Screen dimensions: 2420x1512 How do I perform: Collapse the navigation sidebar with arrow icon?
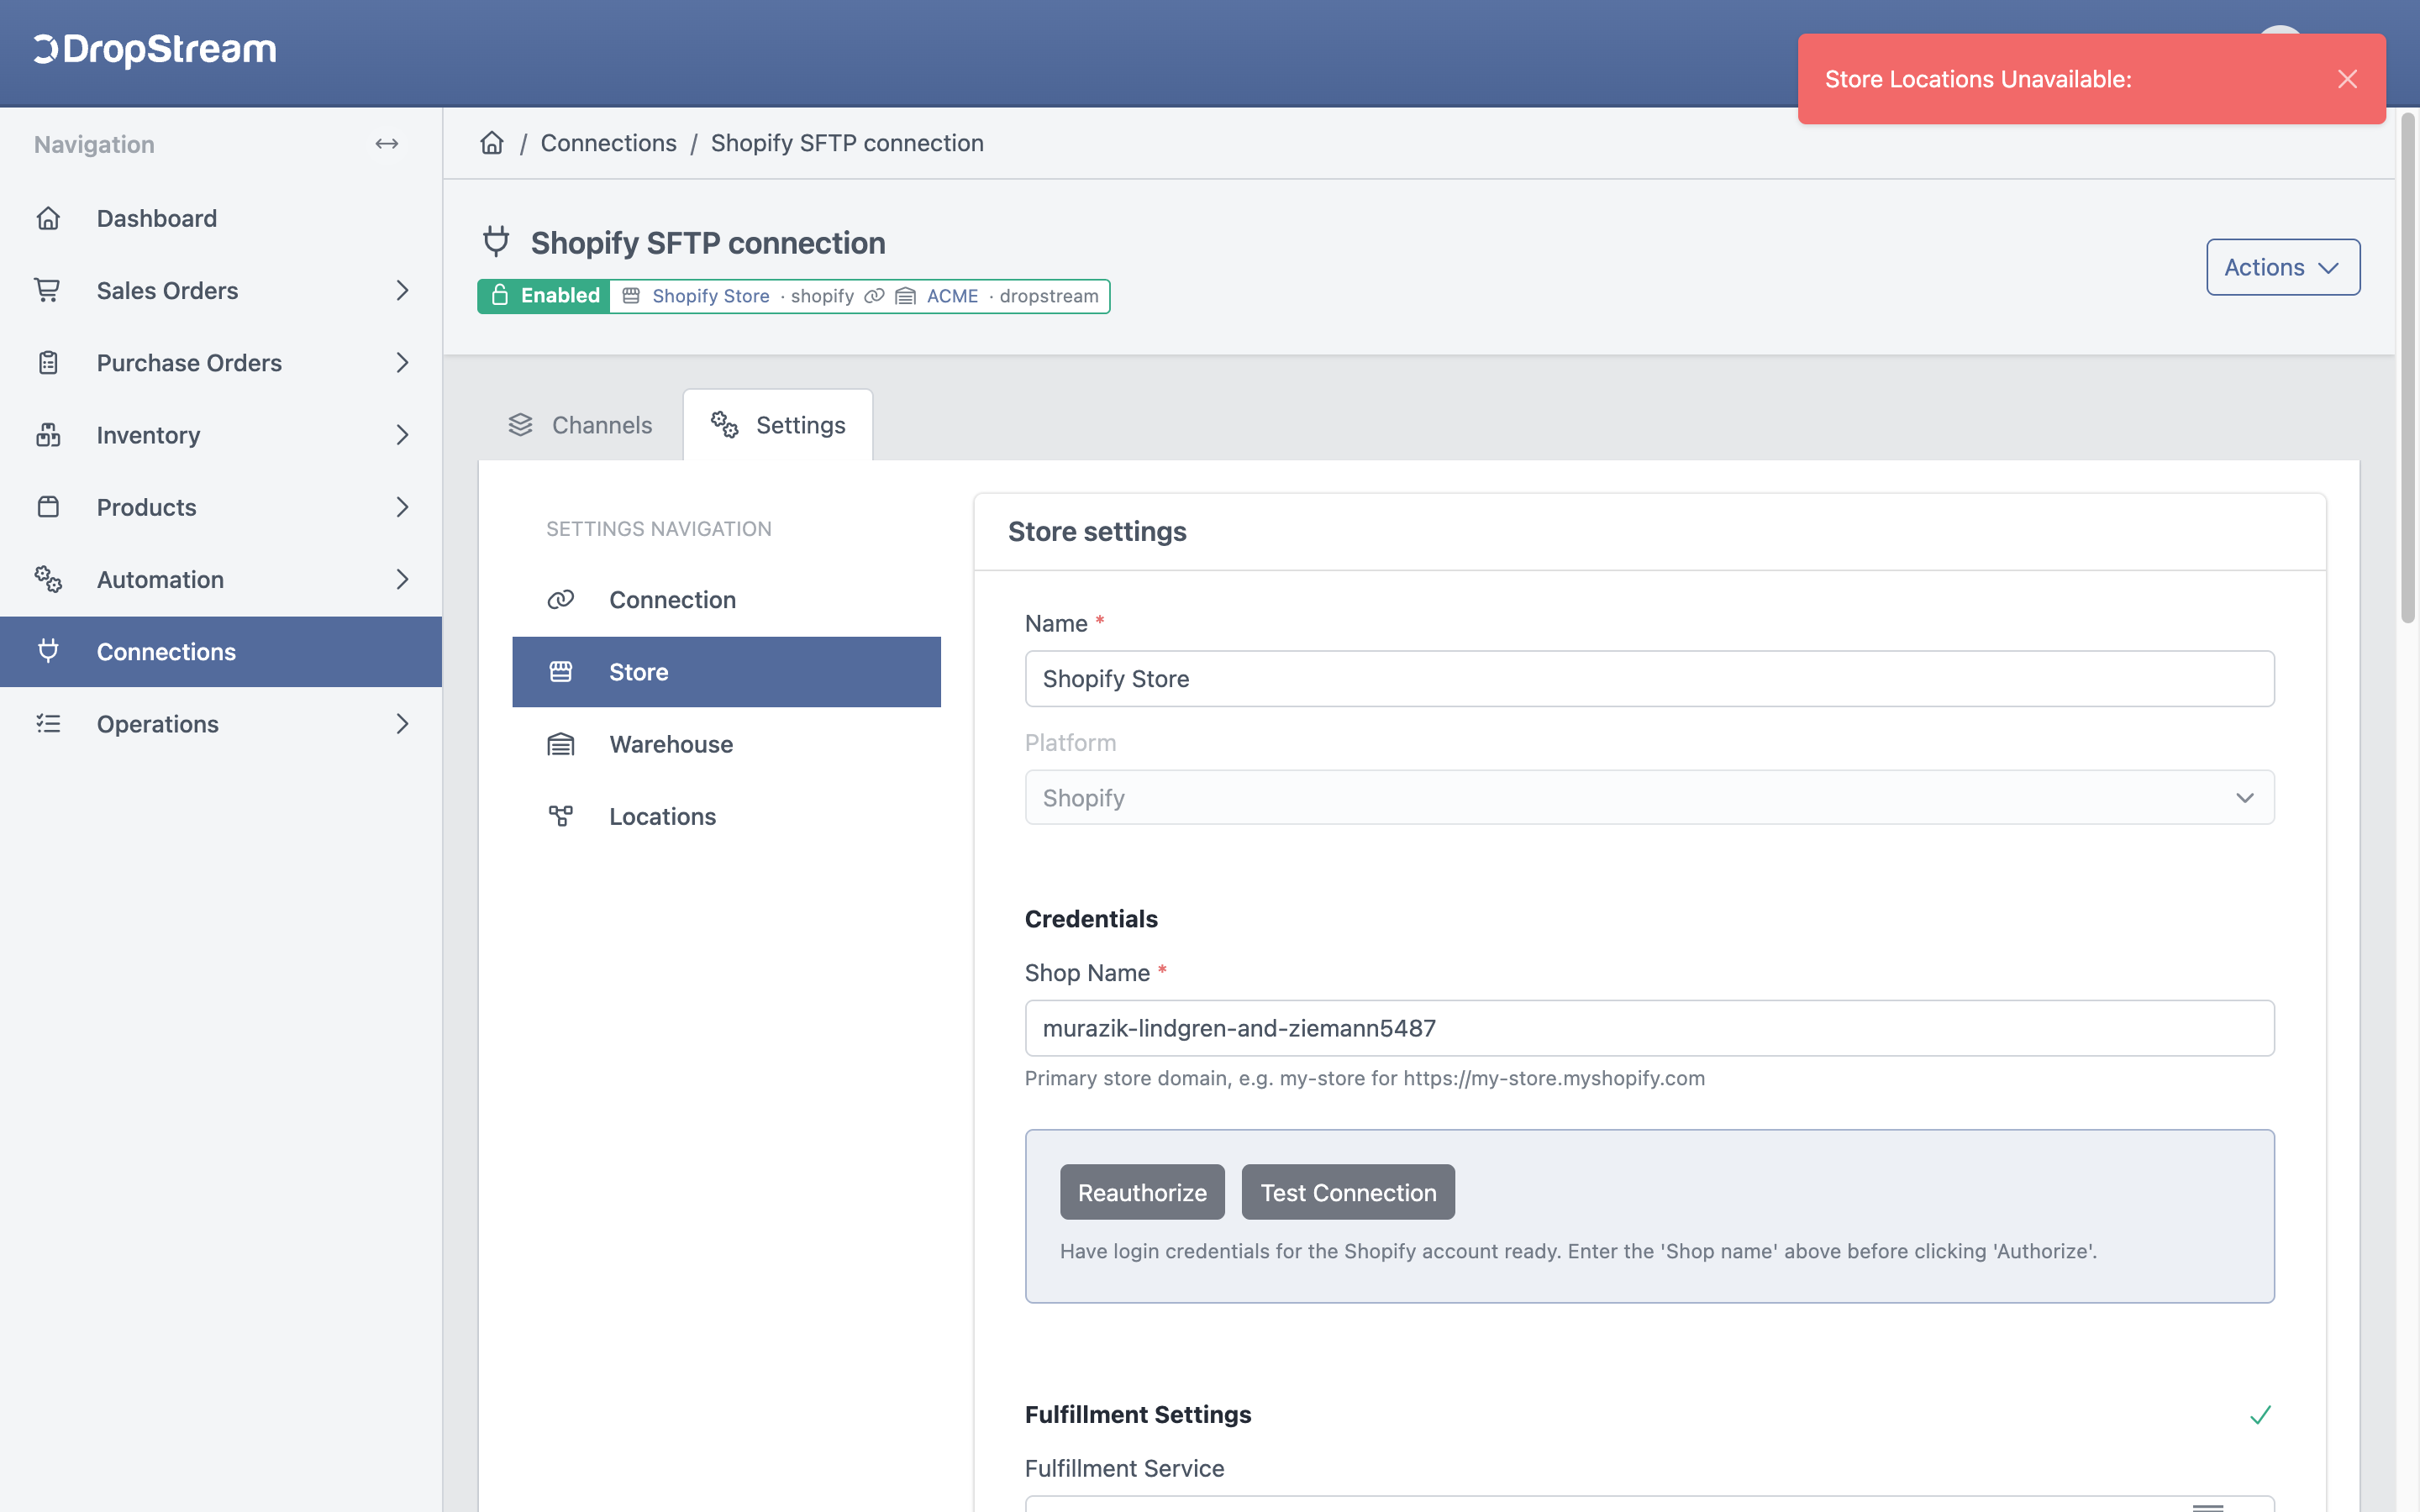point(387,144)
